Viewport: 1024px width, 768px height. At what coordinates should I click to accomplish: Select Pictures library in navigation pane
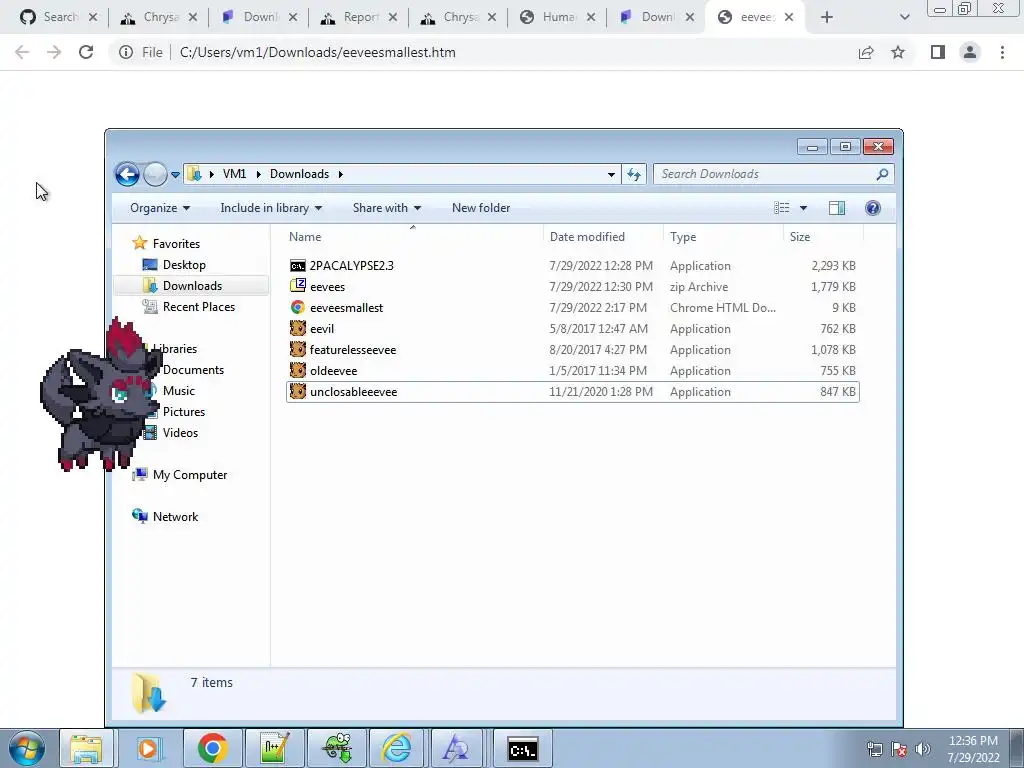tap(184, 411)
